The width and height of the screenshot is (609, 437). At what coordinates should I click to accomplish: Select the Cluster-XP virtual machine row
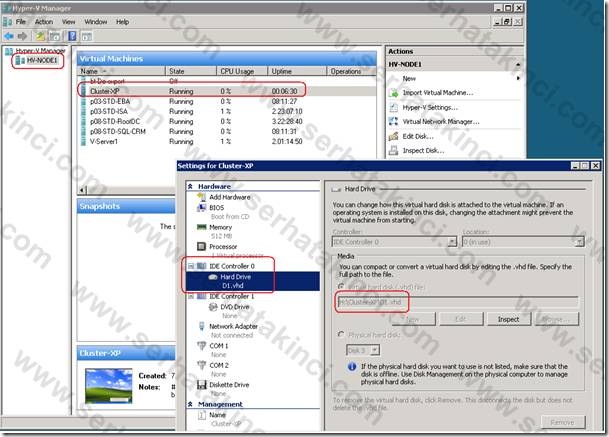tap(227, 91)
